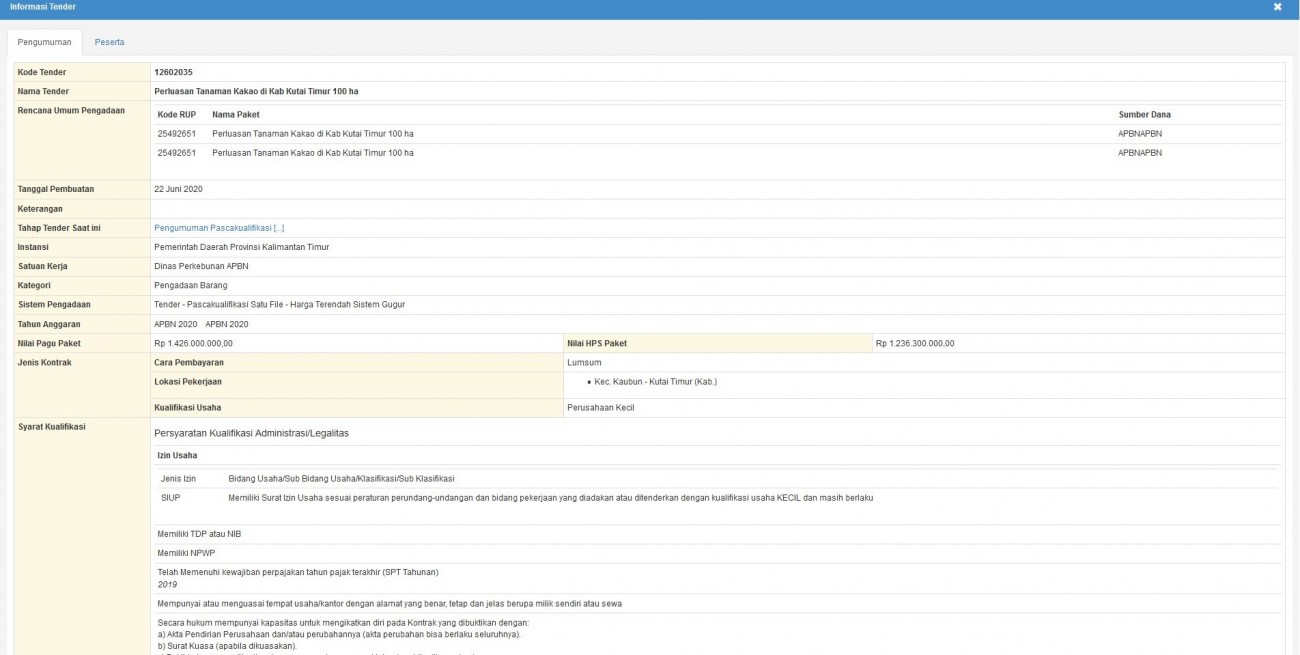Click the Pengadaan Barang category value
The image size is (1300, 655).
191,285
